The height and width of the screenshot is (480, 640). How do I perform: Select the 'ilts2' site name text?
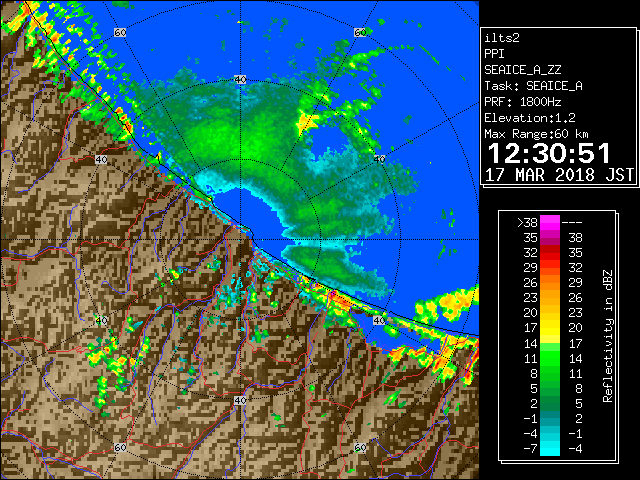click(x=502, y=38)
